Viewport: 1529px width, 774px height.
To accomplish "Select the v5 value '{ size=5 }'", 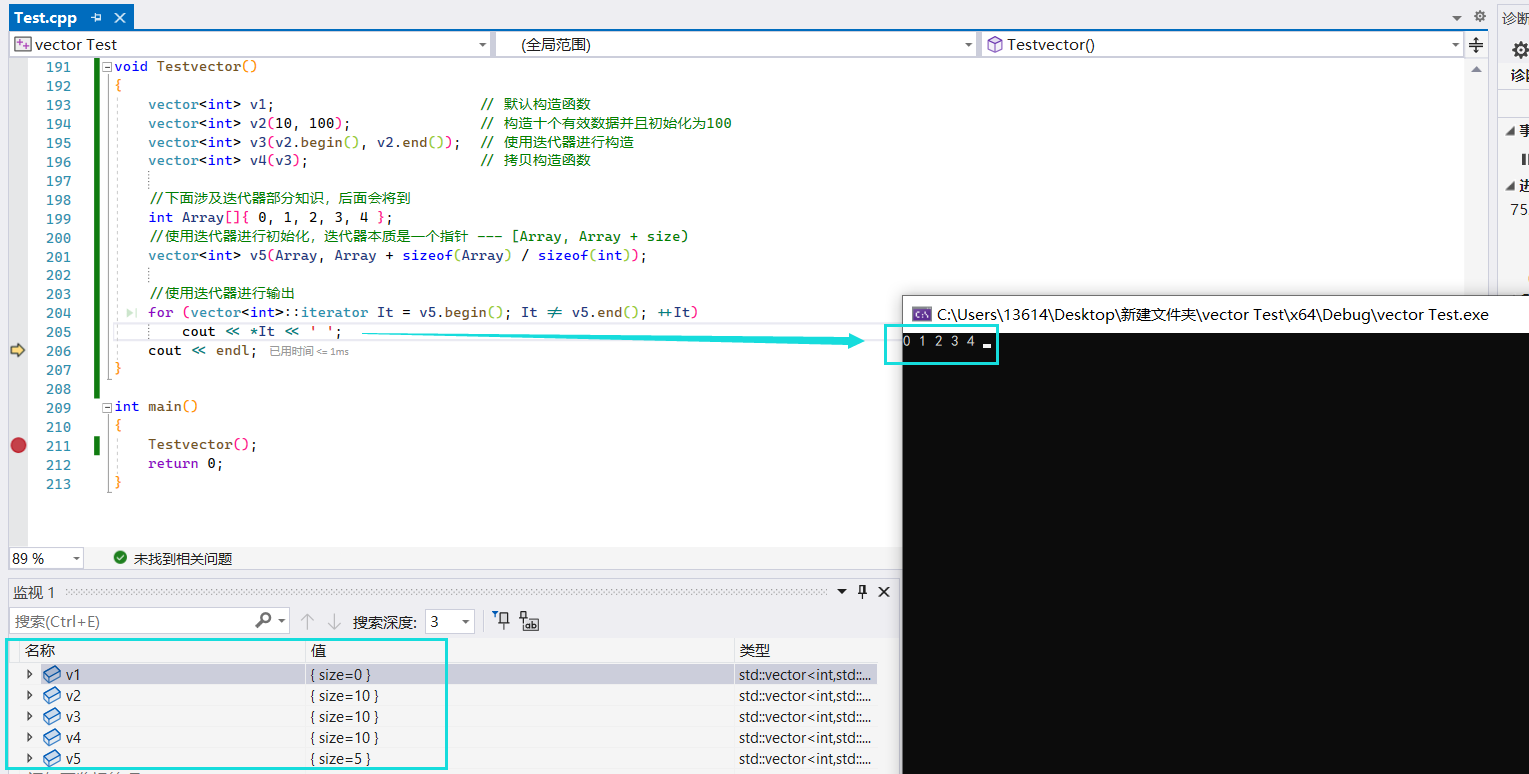I will [341, 759].
